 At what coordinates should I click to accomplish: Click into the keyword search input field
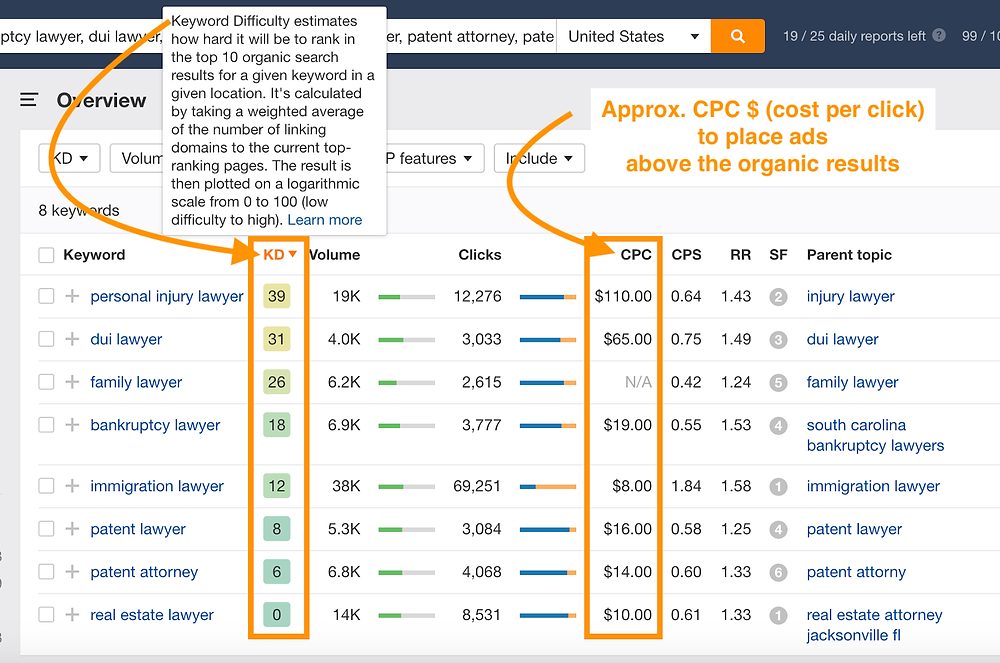point(278,36)
